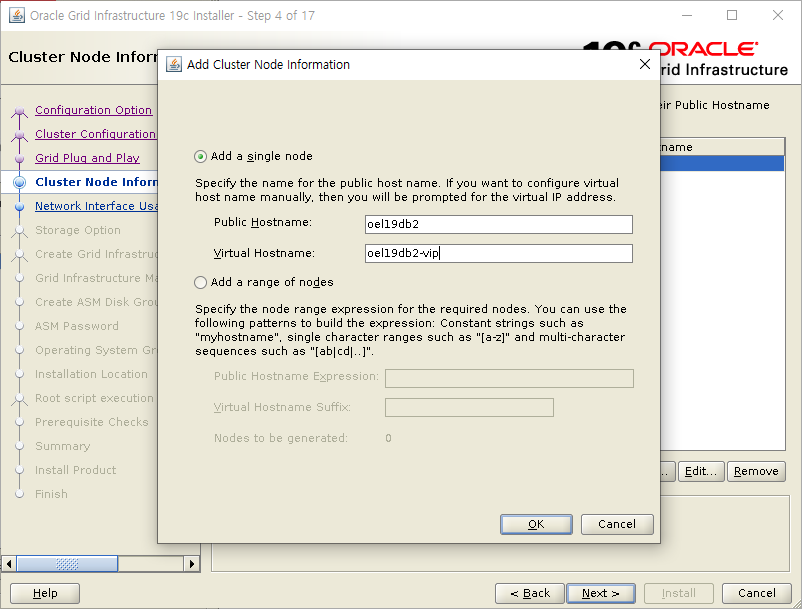Click the horizontal scrollbar thumb in the sidebar
The width and height of the screenshot is (802, 609).
pos(67,564)
